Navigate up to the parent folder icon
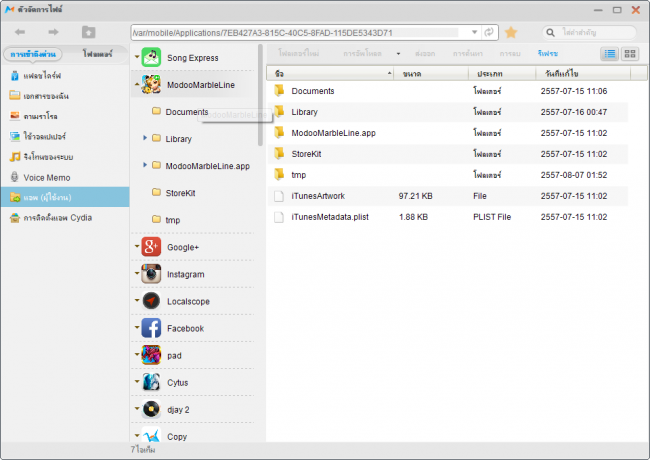The height and width of the screenshot is (460, 650). point(88,32)
